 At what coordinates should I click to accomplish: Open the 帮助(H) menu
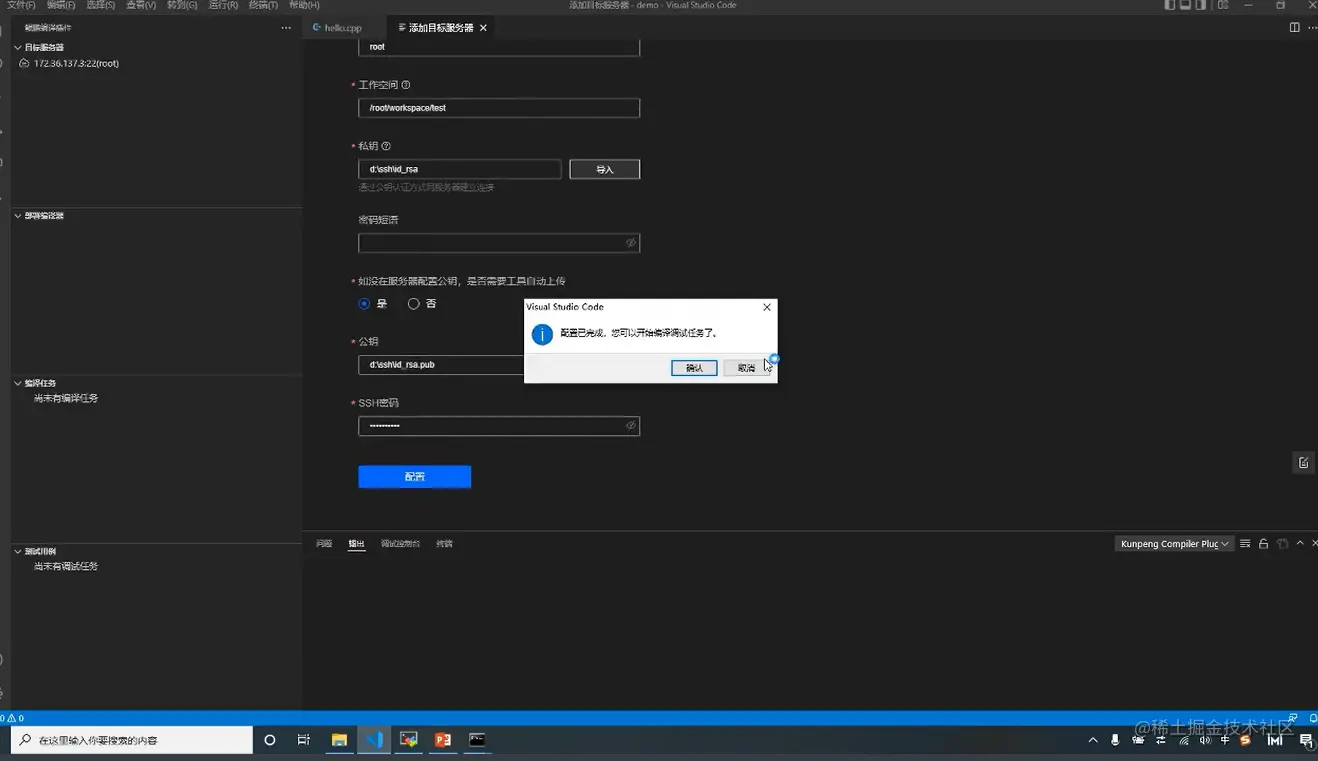tap(304, 5)
